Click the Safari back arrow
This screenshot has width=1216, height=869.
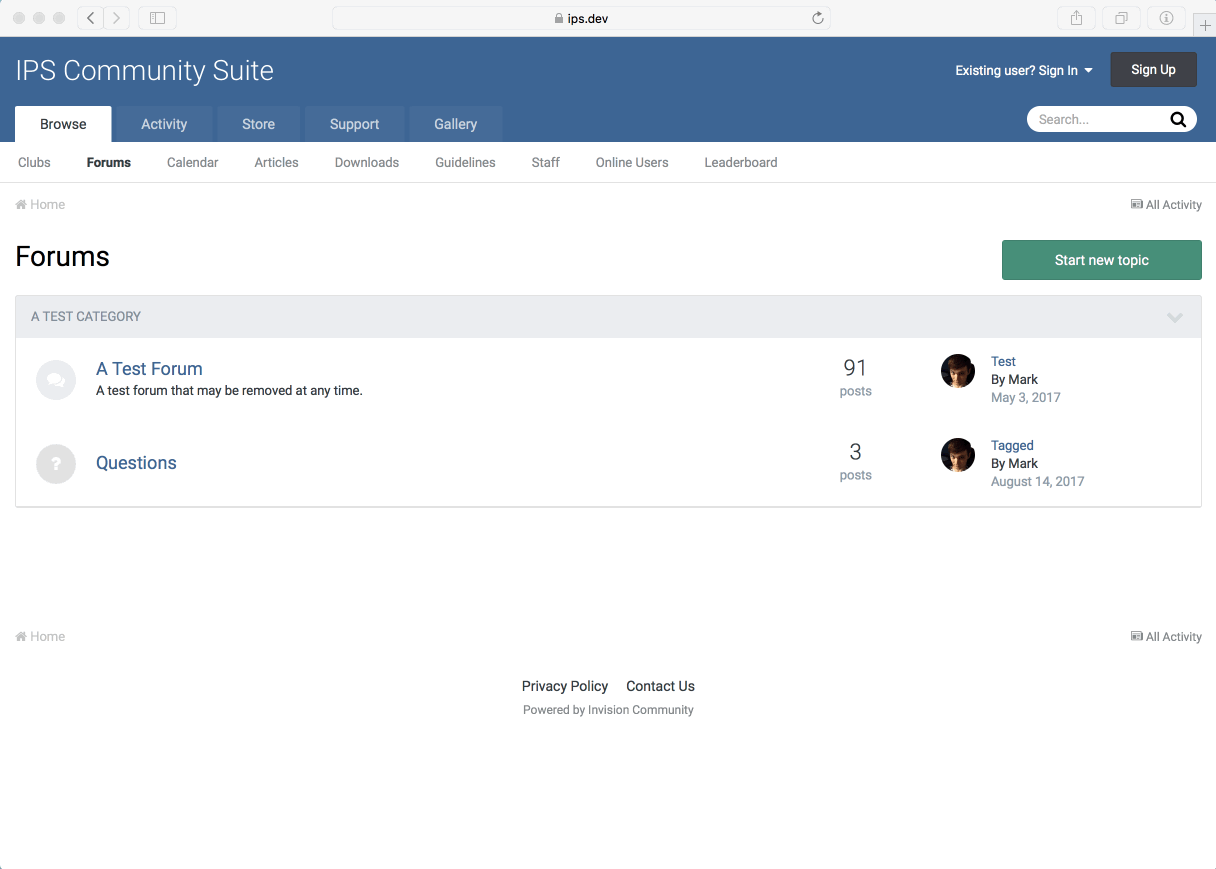click(x=90, y=18)
